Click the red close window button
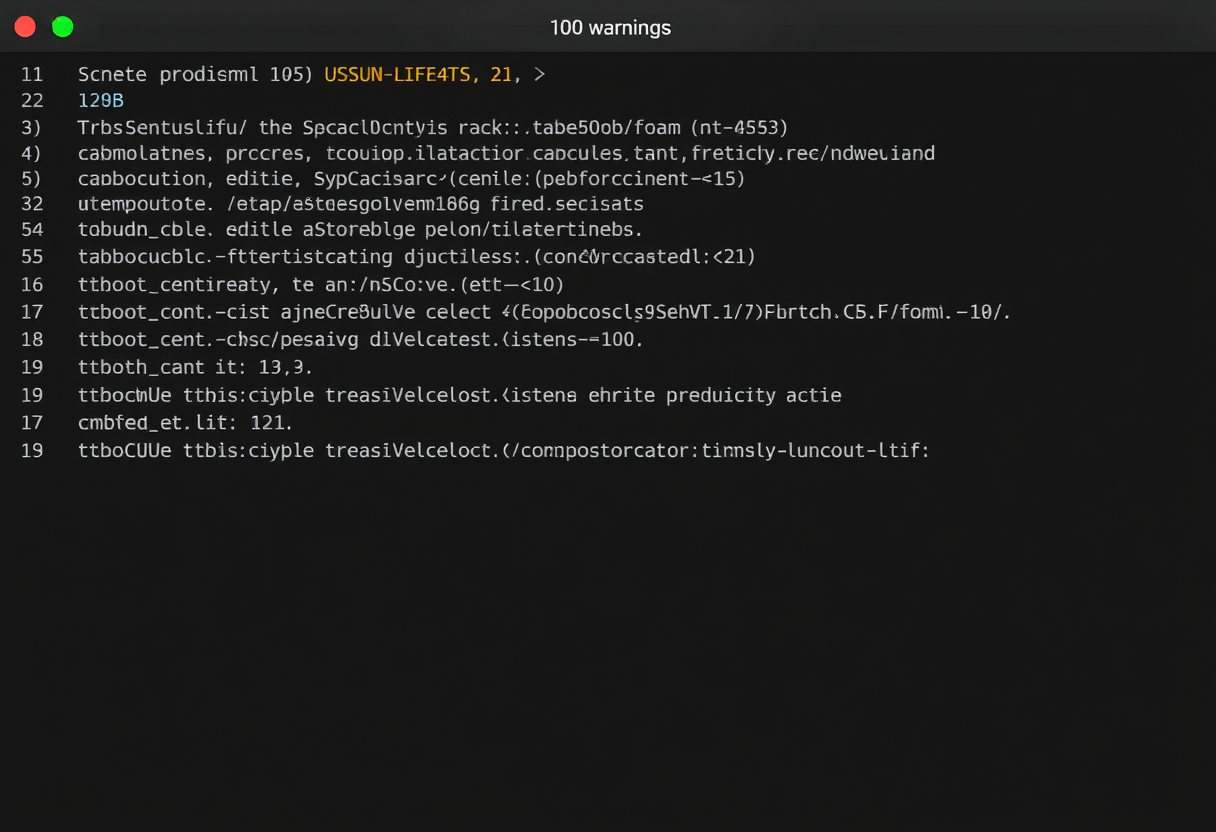 (x=26, y=27)
